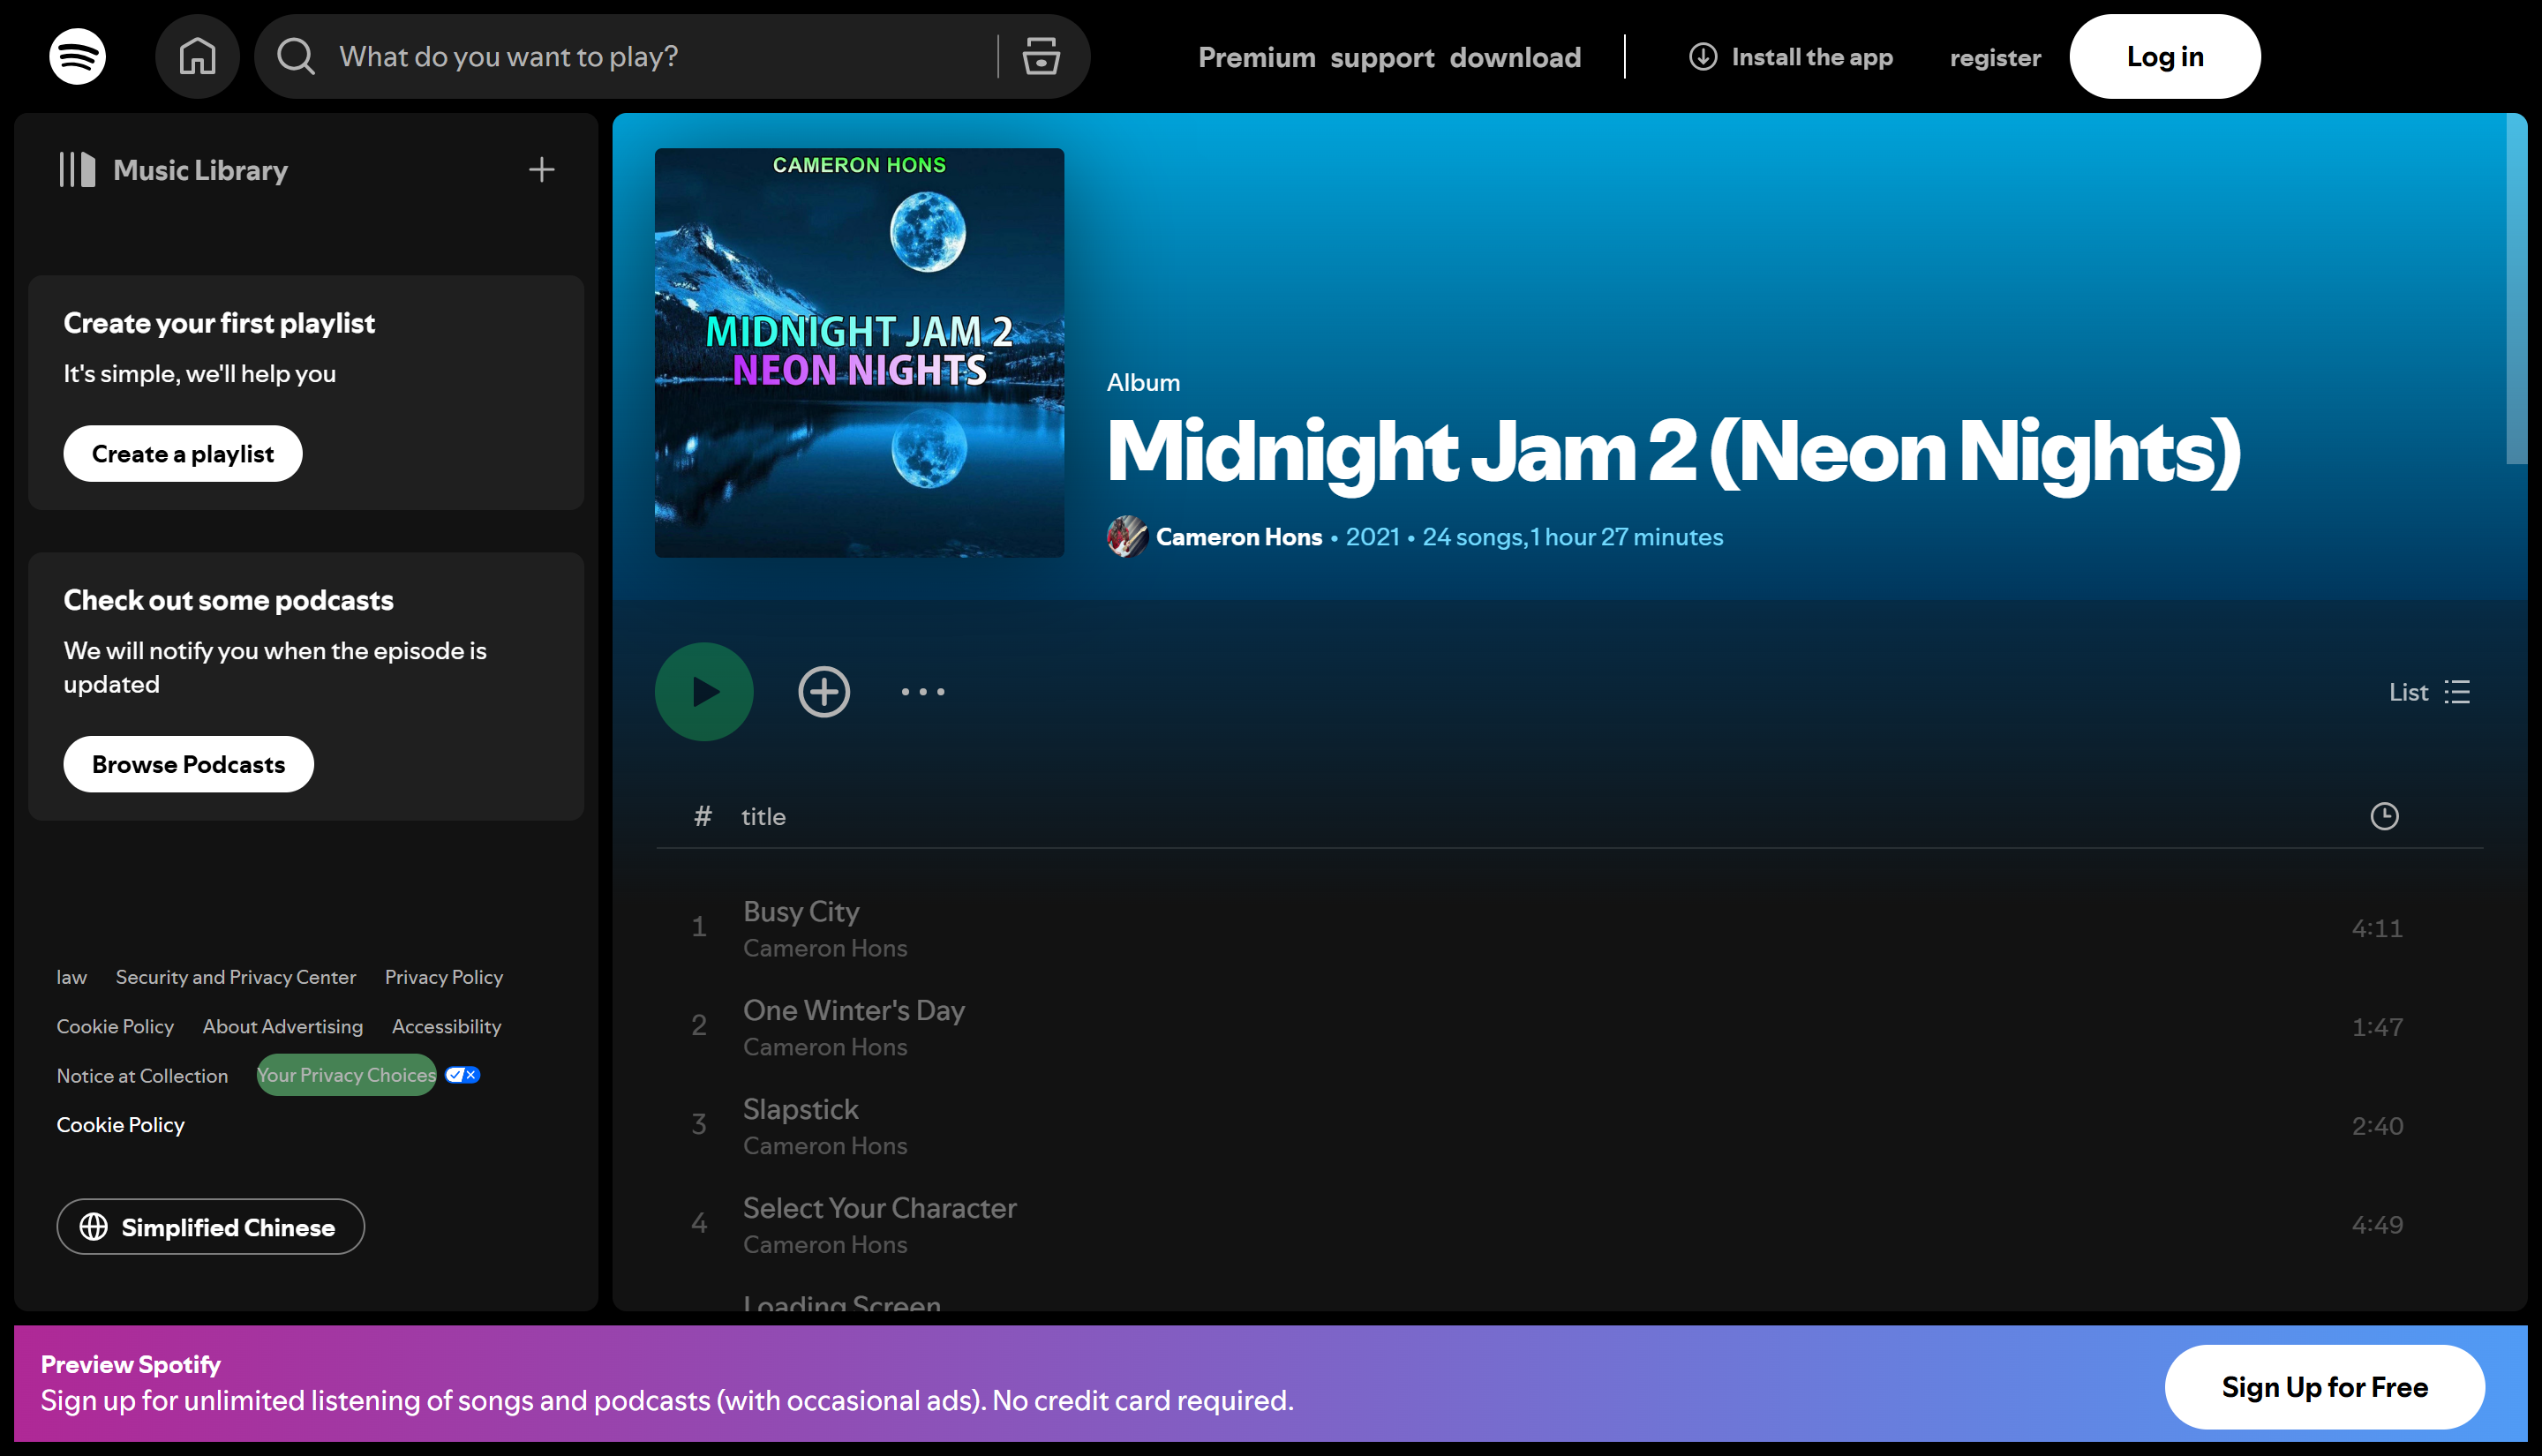Image resolution: width=2542 pixels, height=1456 pixels.
Task: Toggle Your Privacy Choices switch icon
Action: 462,1075
